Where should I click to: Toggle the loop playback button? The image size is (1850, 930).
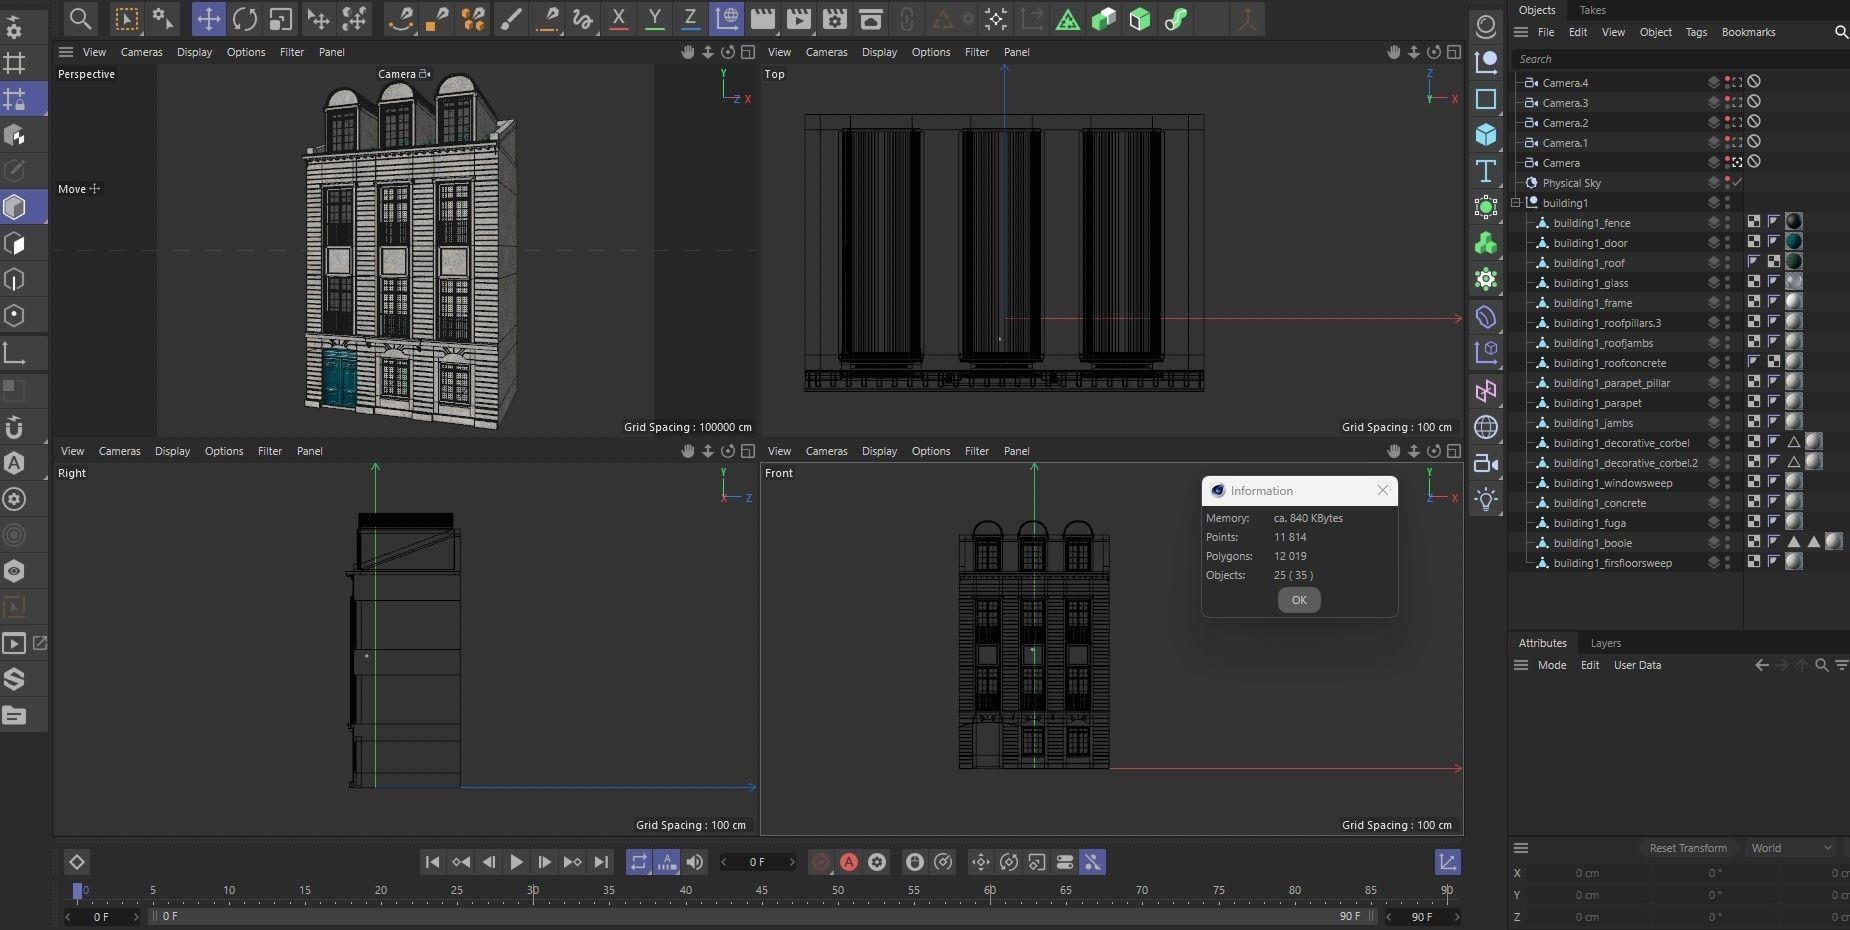coord(638,862)
